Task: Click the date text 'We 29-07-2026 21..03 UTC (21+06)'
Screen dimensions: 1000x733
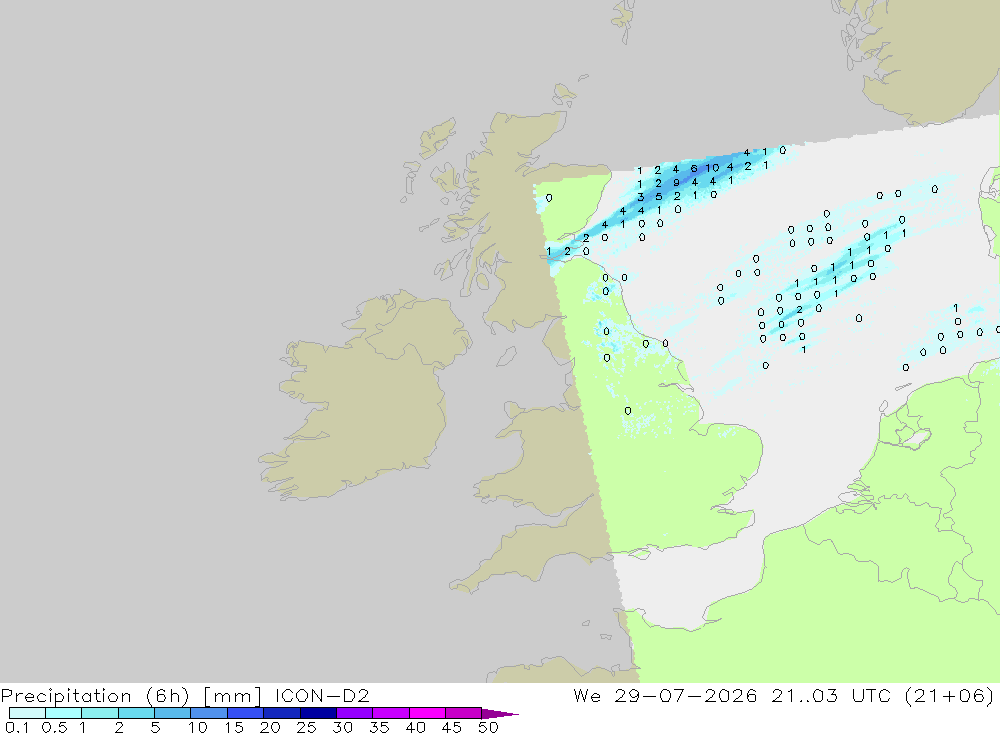Action: coord(784,695)
